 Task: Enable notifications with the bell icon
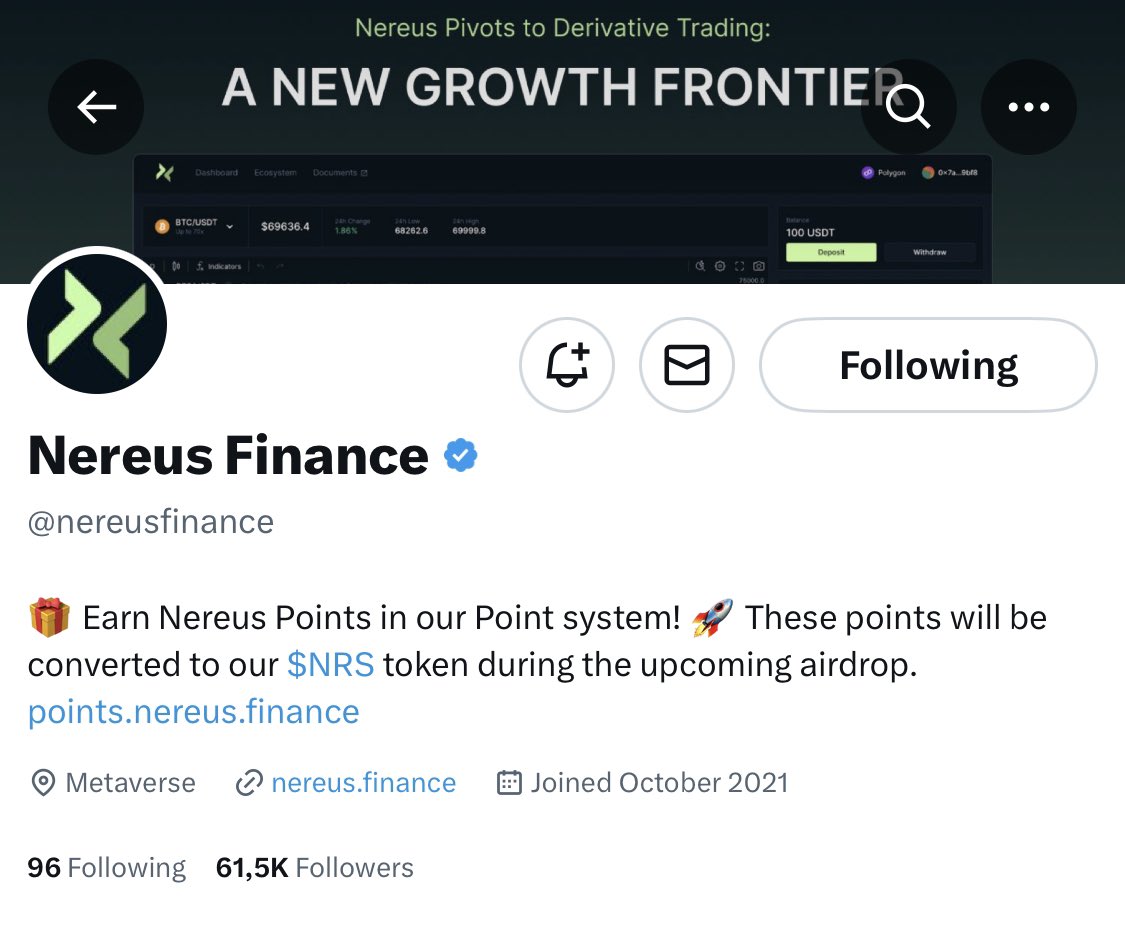pos(567,365)
